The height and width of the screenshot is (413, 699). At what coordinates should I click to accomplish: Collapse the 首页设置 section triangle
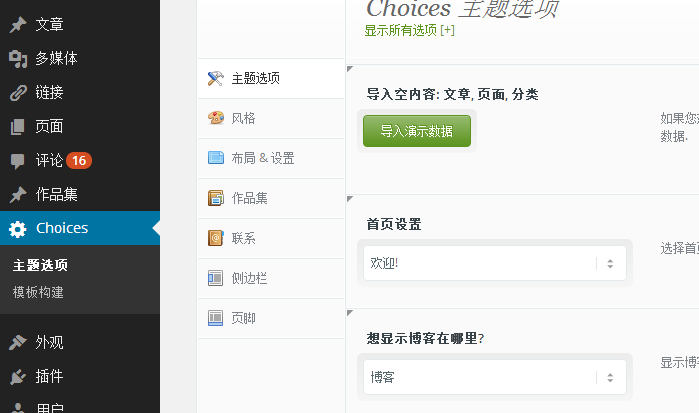350,198
